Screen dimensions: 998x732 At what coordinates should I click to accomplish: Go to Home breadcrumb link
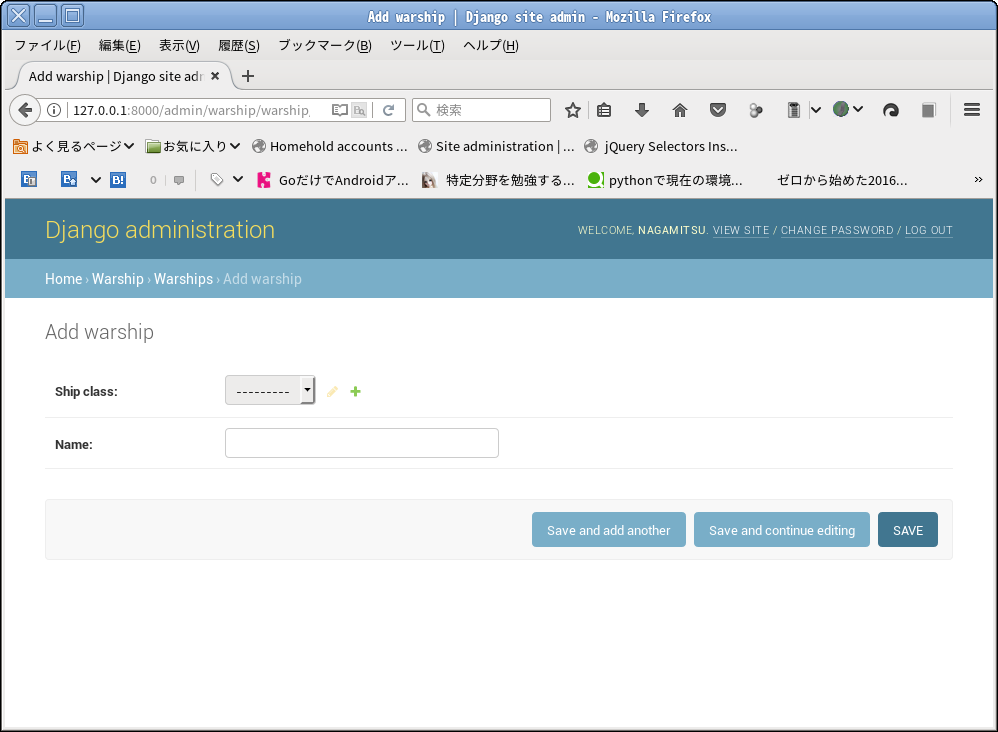pos(64,279)
